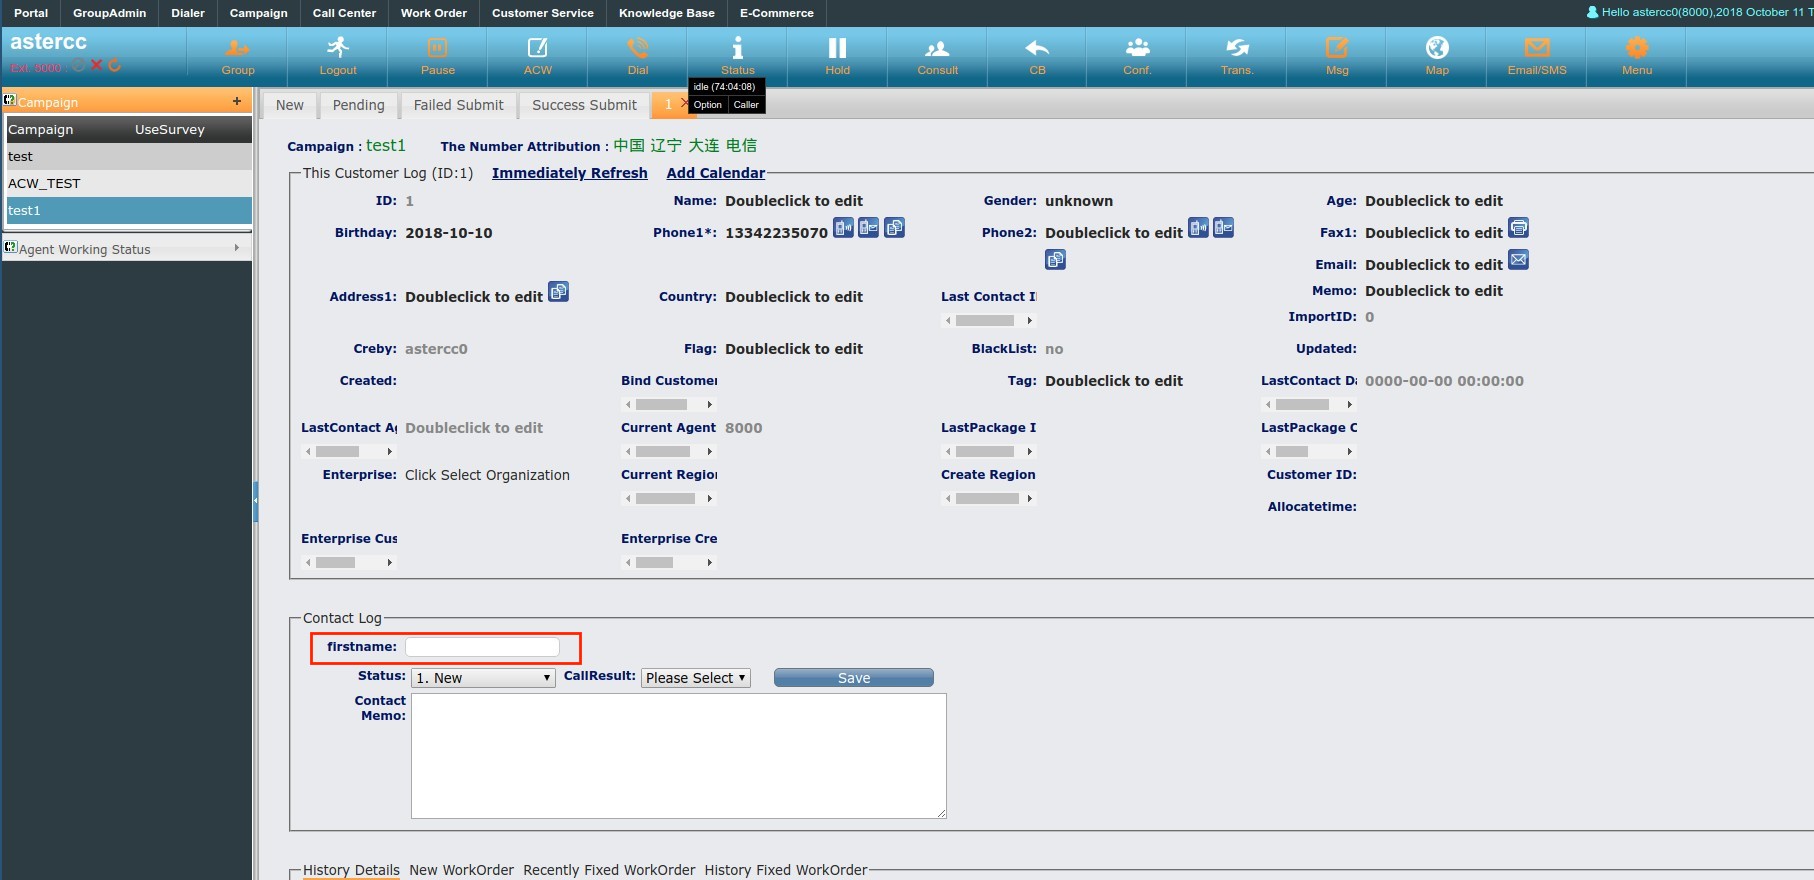
Task: Click the Immediately Refresh link
Action: tap(569, 173)
